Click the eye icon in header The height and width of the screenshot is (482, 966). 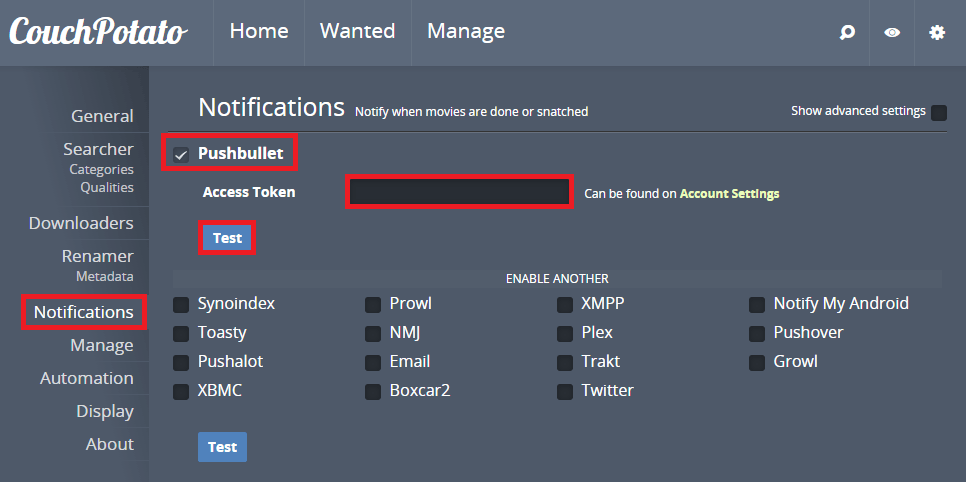[892, 33]
